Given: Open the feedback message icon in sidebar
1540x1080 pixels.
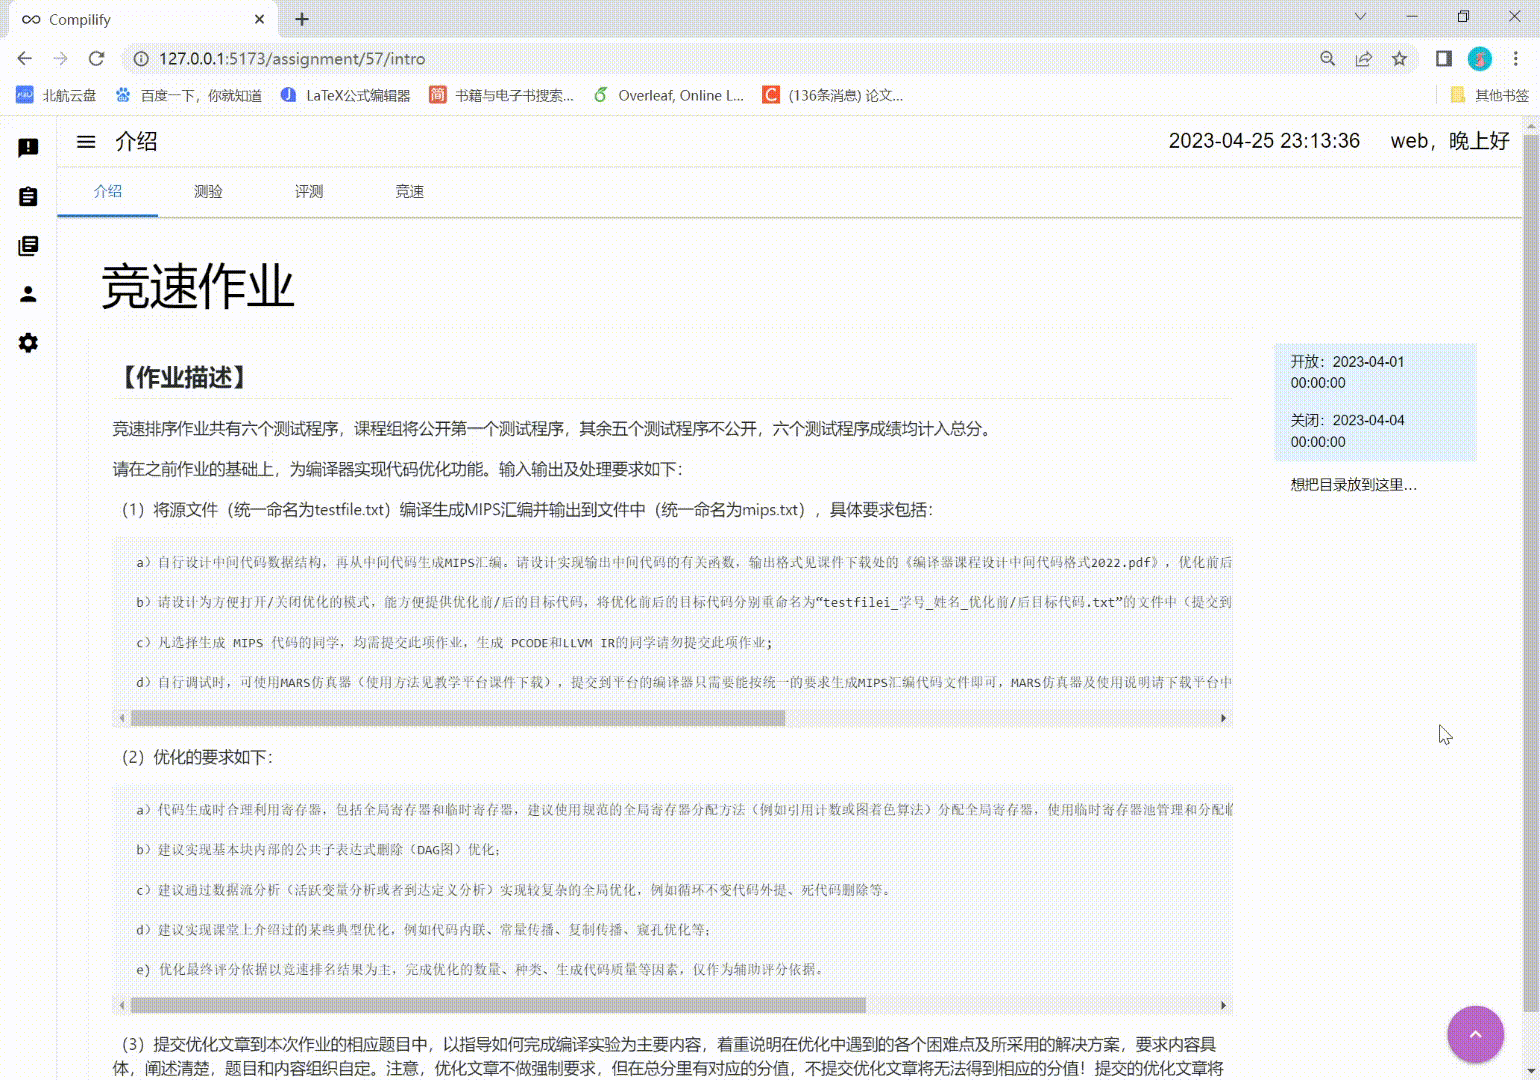Looking at the screenshot, I should click(x=27, y=147).
